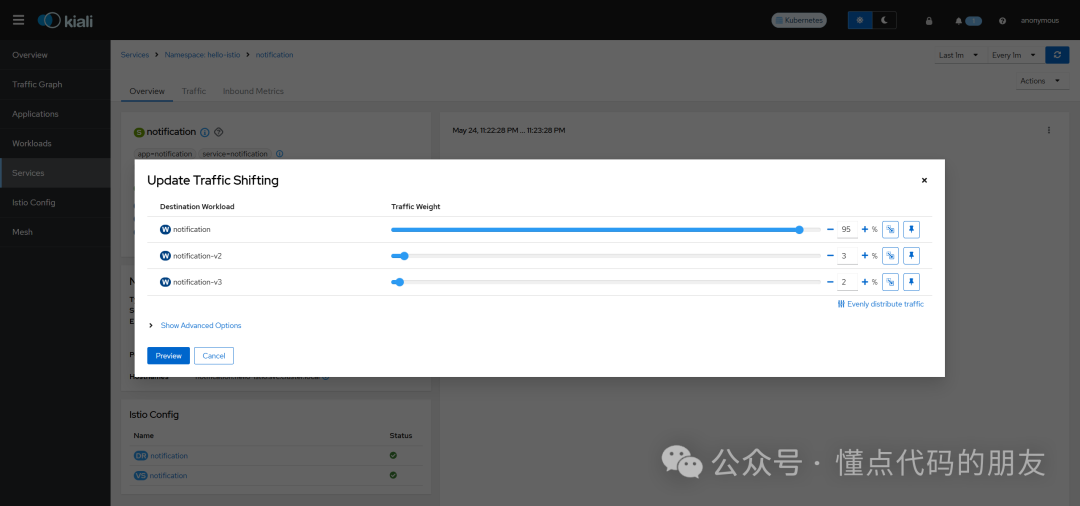
Task: Click the weight field showing 3
Action: (x=847, y=255)
